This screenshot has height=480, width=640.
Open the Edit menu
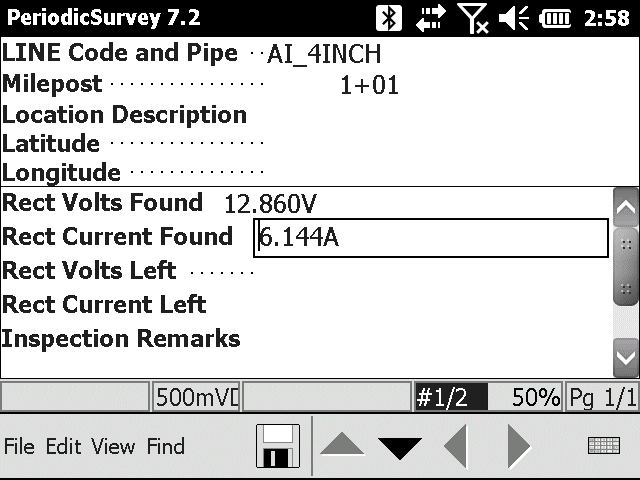(x=63, y=447)
